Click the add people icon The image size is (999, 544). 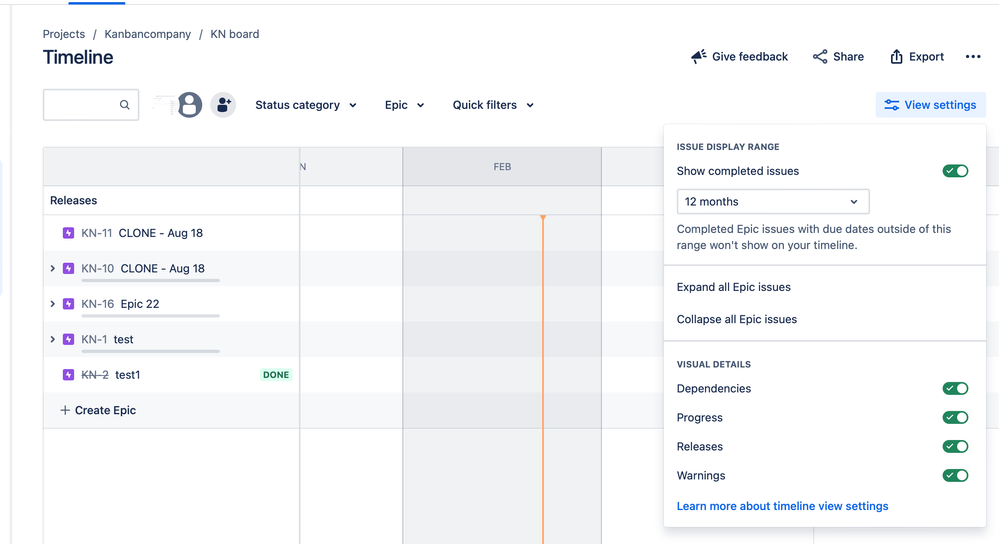pos(222,104)
